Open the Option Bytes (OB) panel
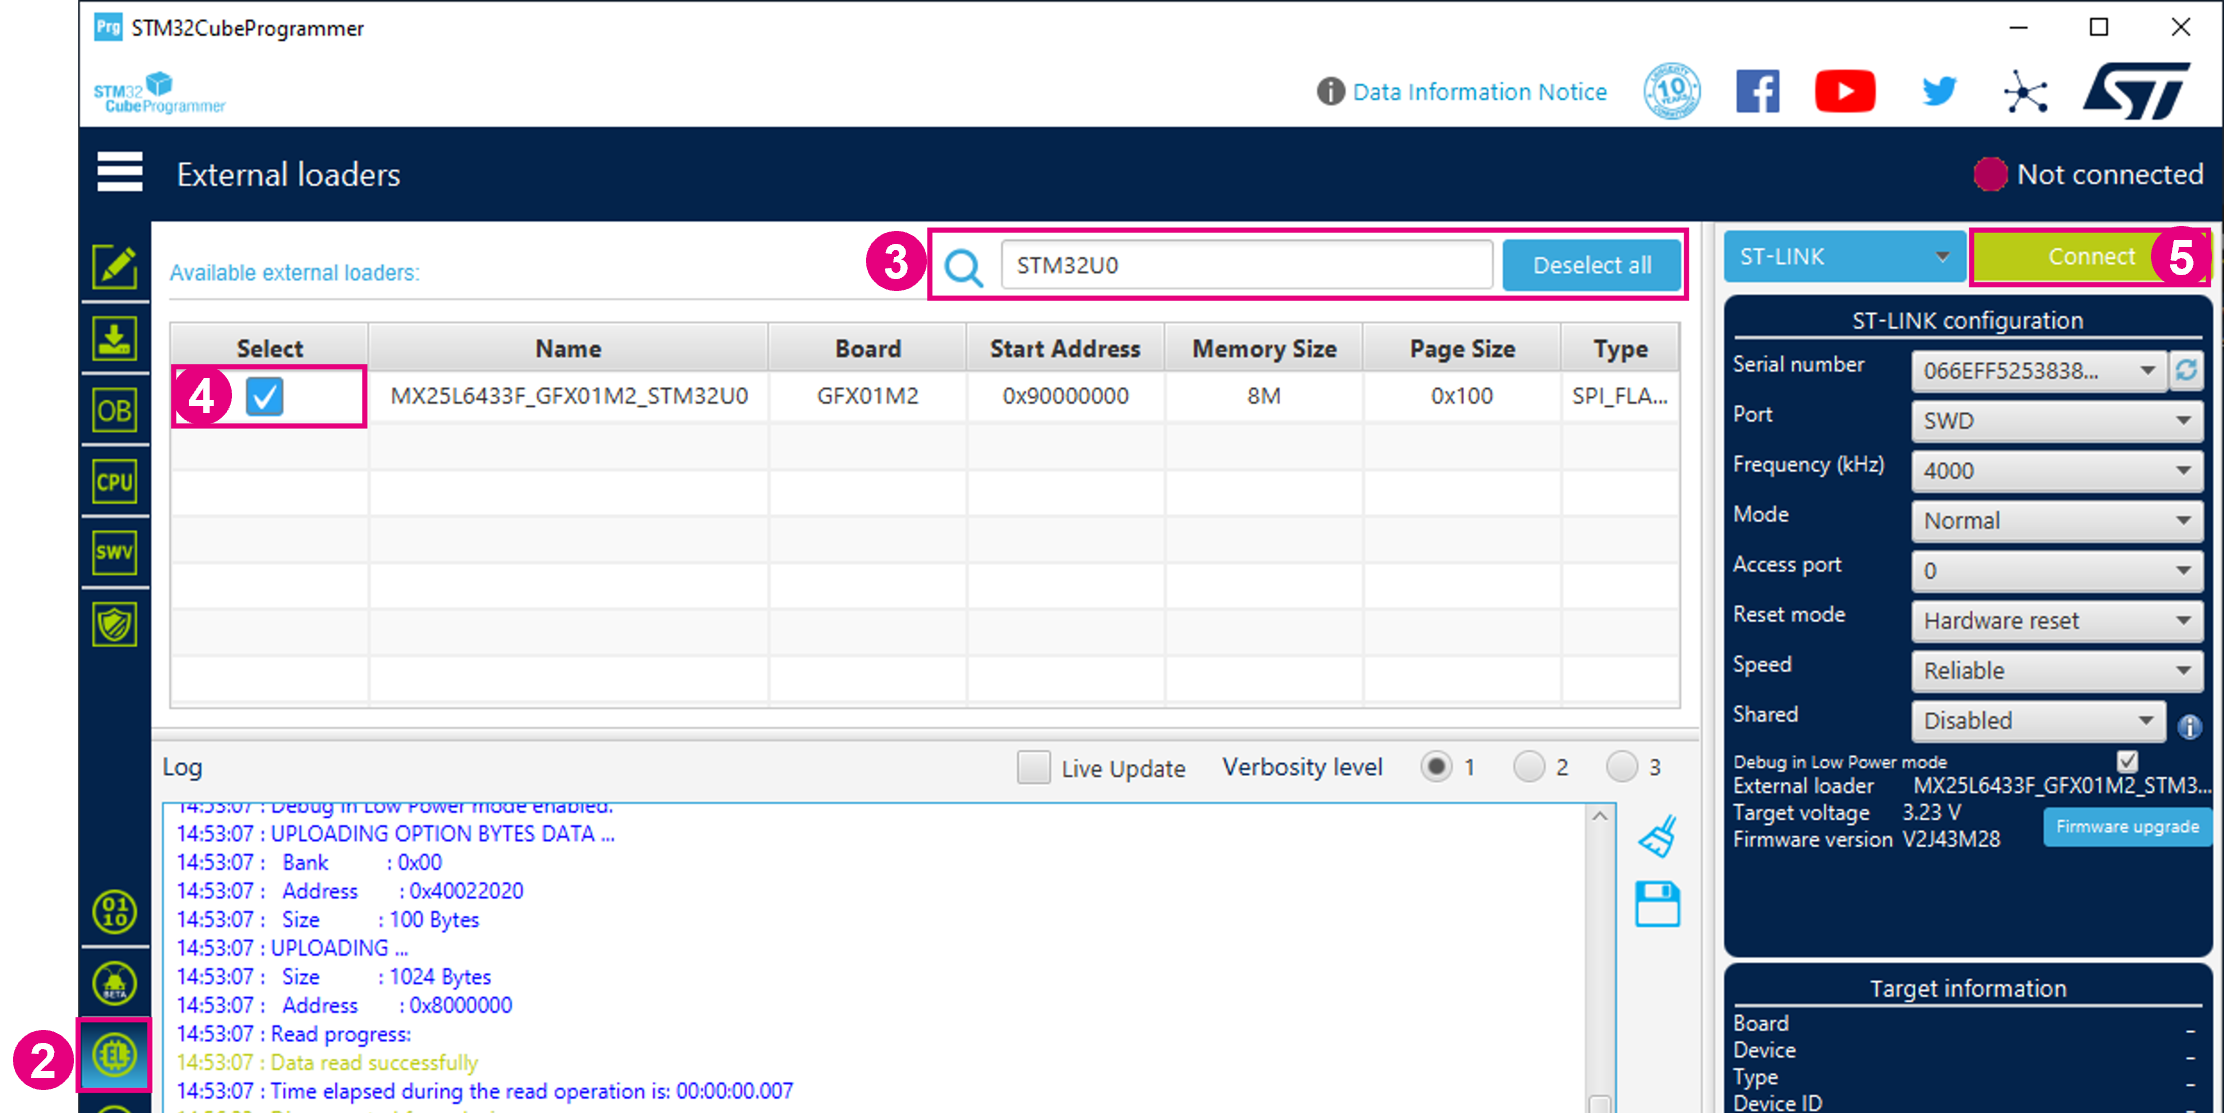 pos(115,411)
